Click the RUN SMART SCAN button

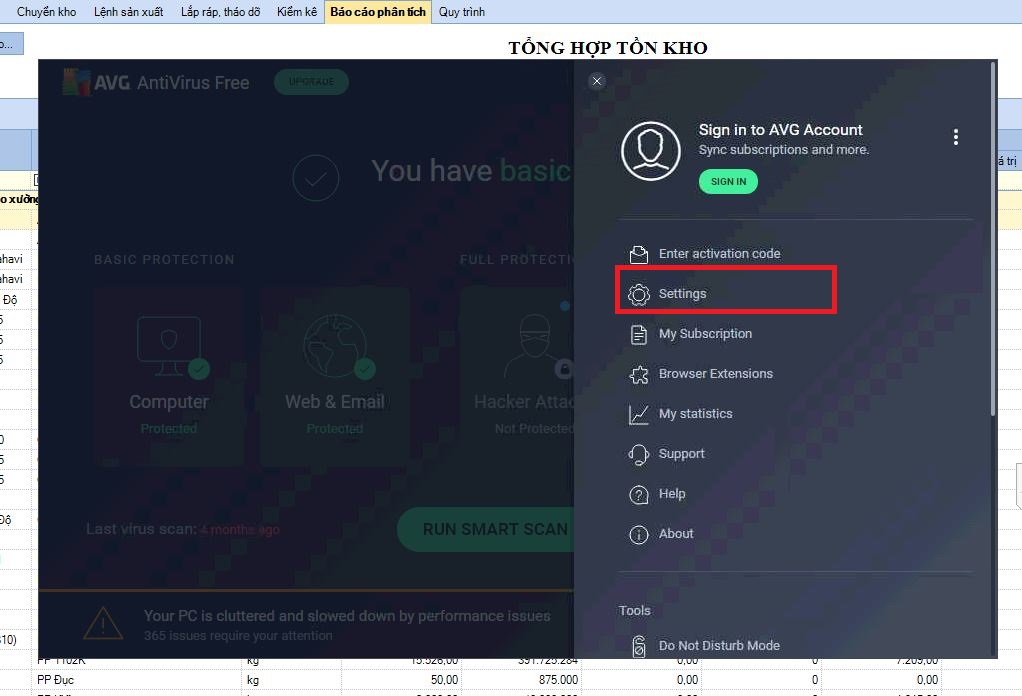click(x=486, y=529)
